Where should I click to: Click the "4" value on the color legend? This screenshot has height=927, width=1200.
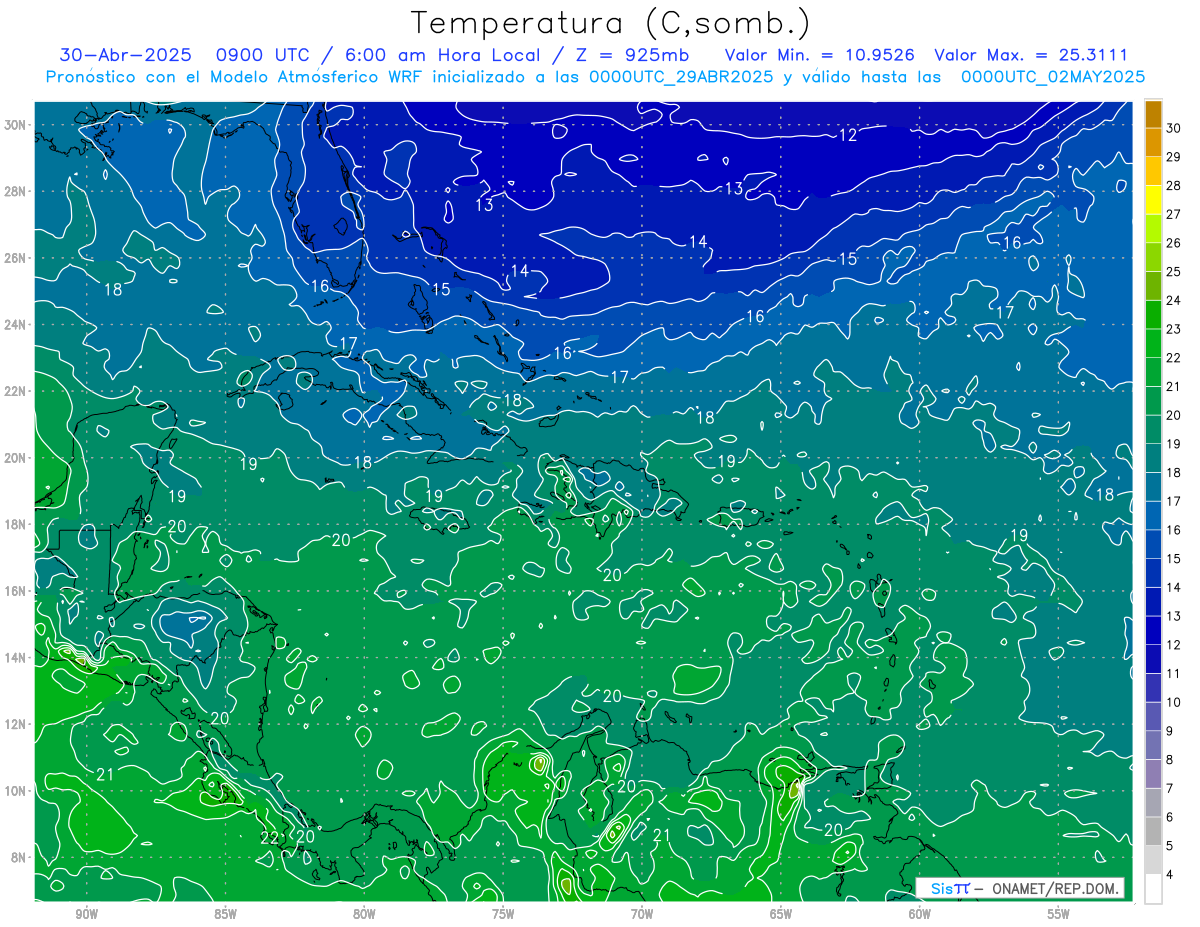click(1171, 875)
